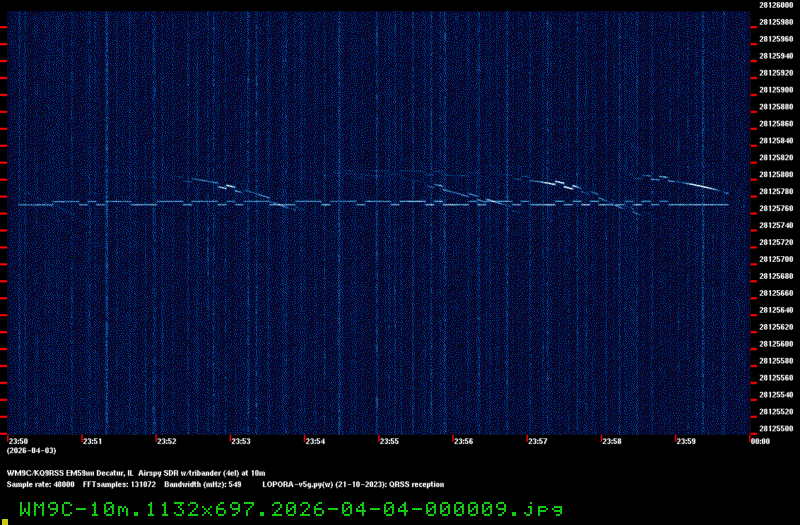Click the 23:57 time tick label

tap(538, 440)
